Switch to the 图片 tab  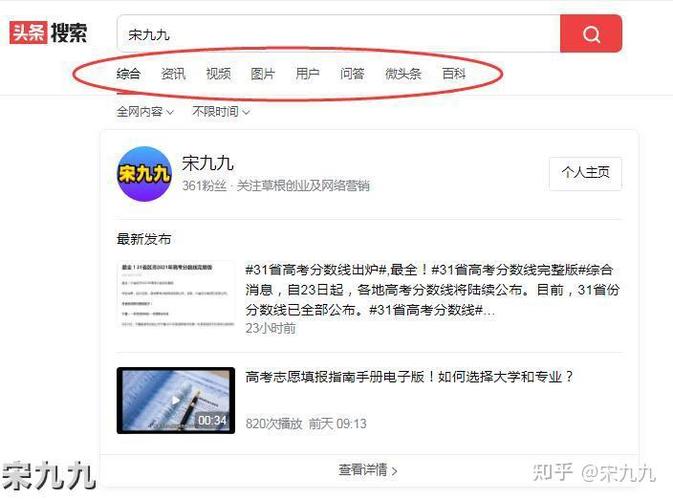[263, 74]
